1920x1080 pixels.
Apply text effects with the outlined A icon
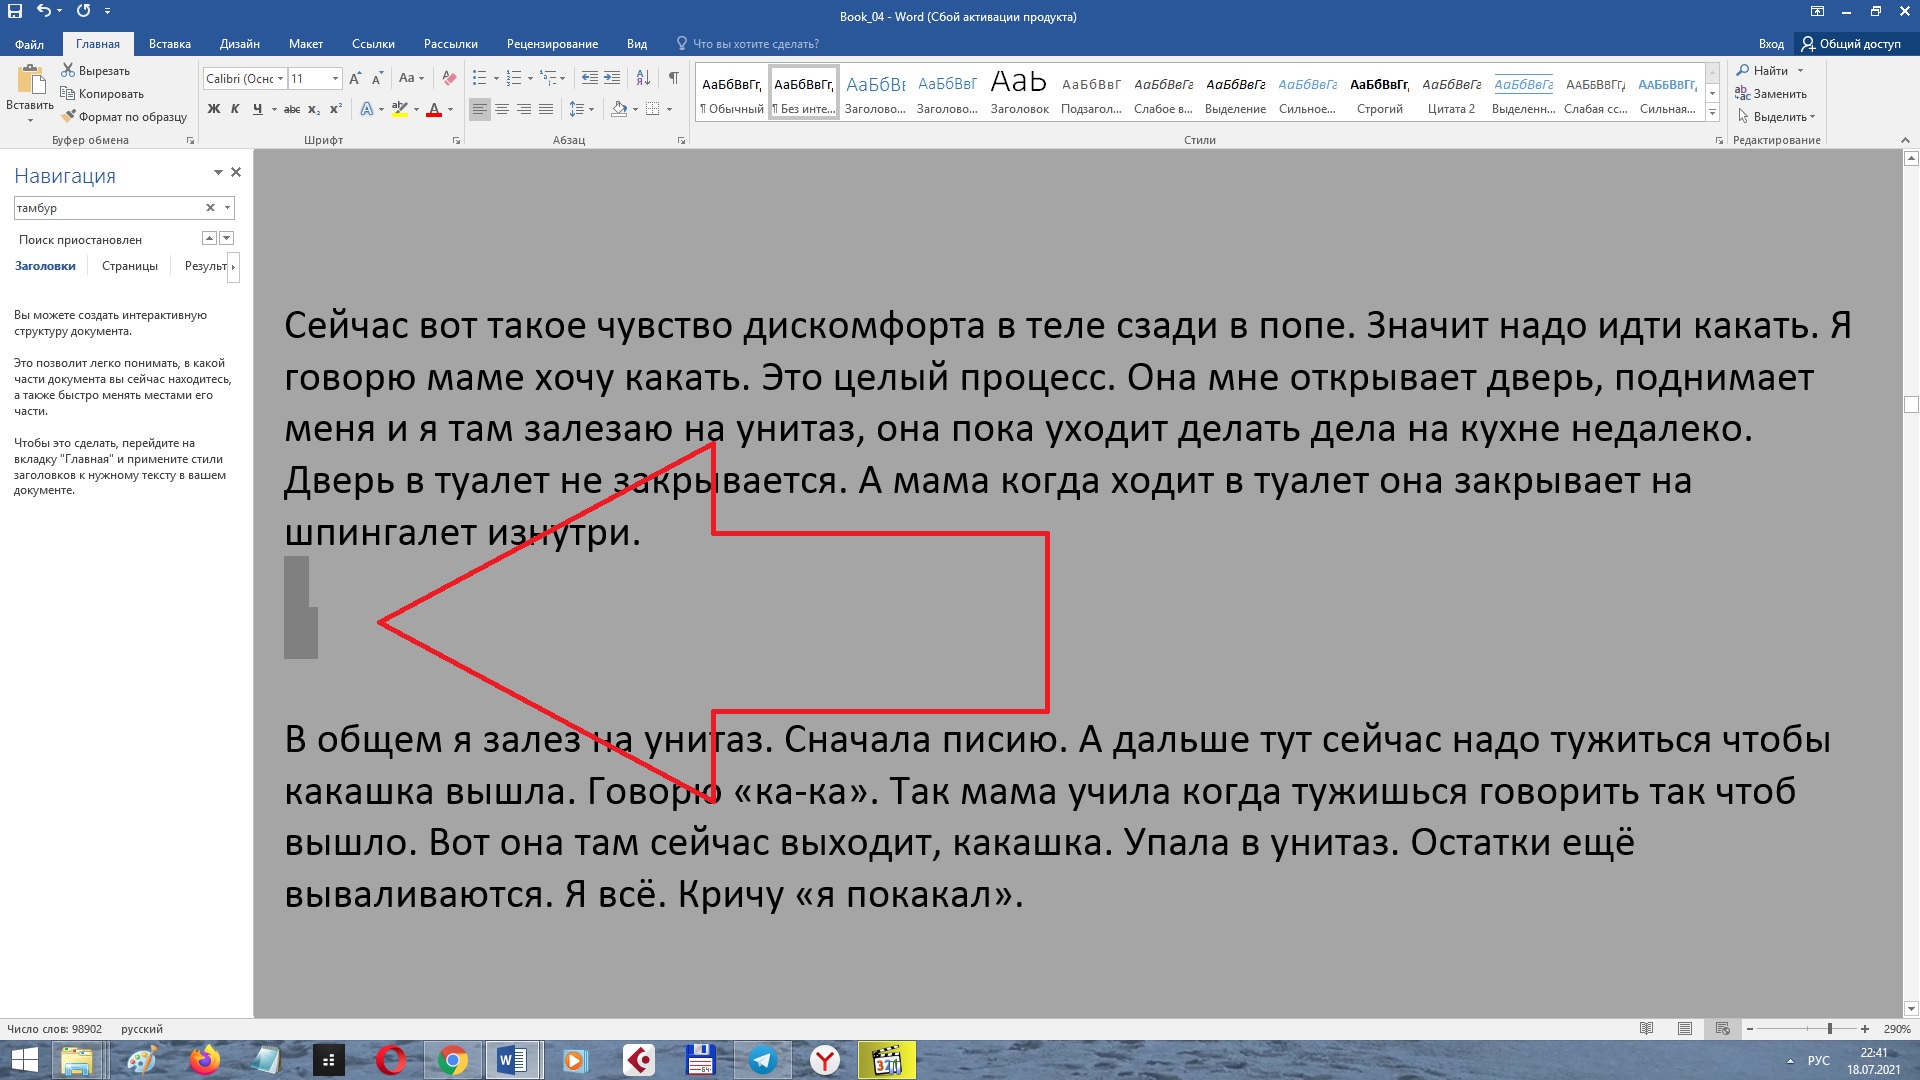366,109
